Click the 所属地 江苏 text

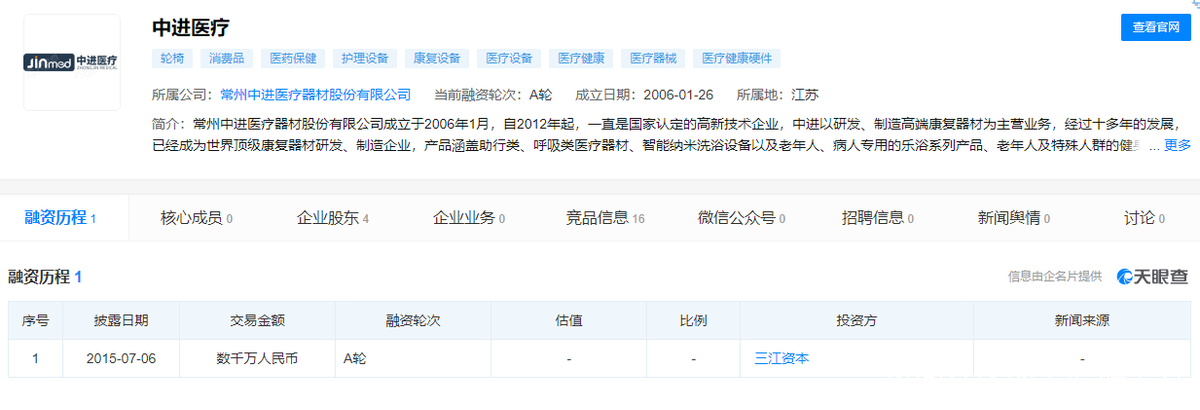coord(777,95)
